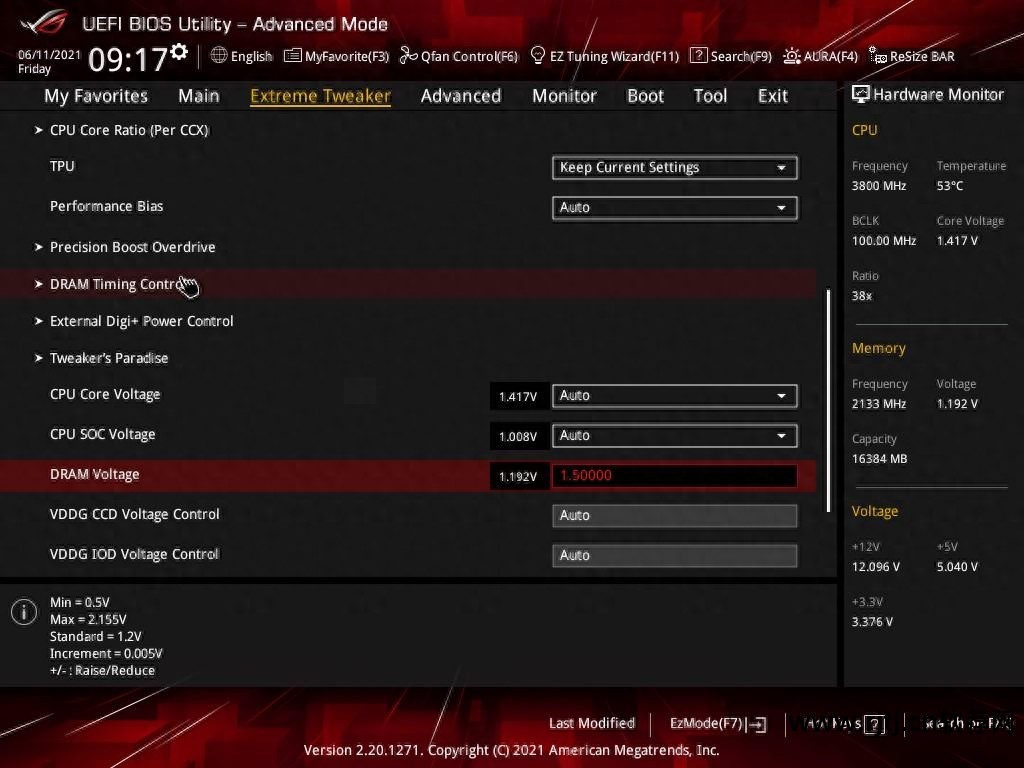
Task: Click the 1.417V reading beside CPU Core Voltage
Action: click(518, 396)
